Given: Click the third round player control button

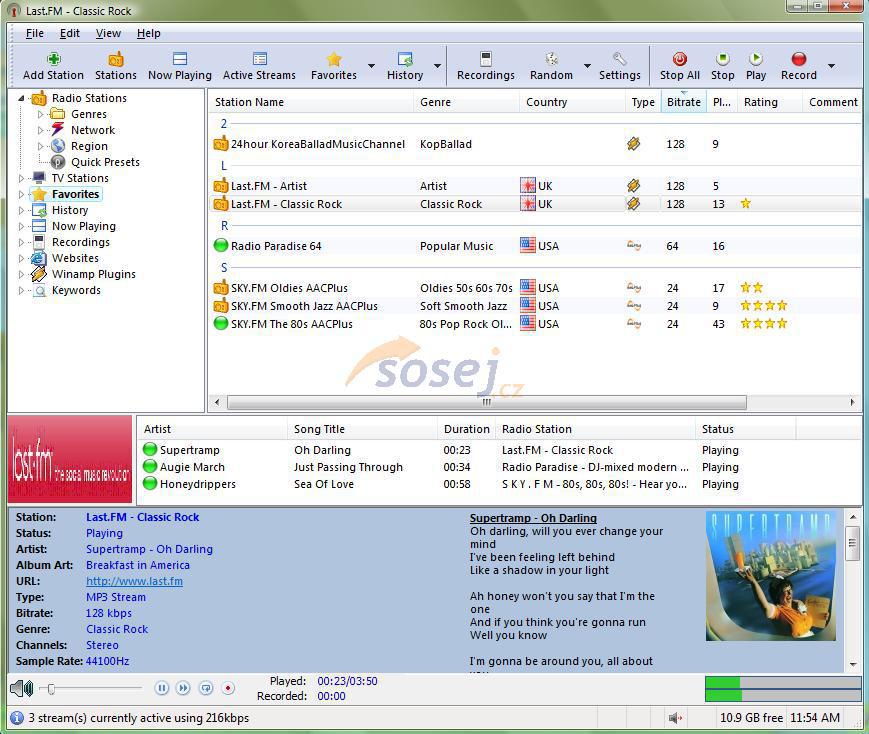Looking at the screenshot, I should click(x=206, y=689).
